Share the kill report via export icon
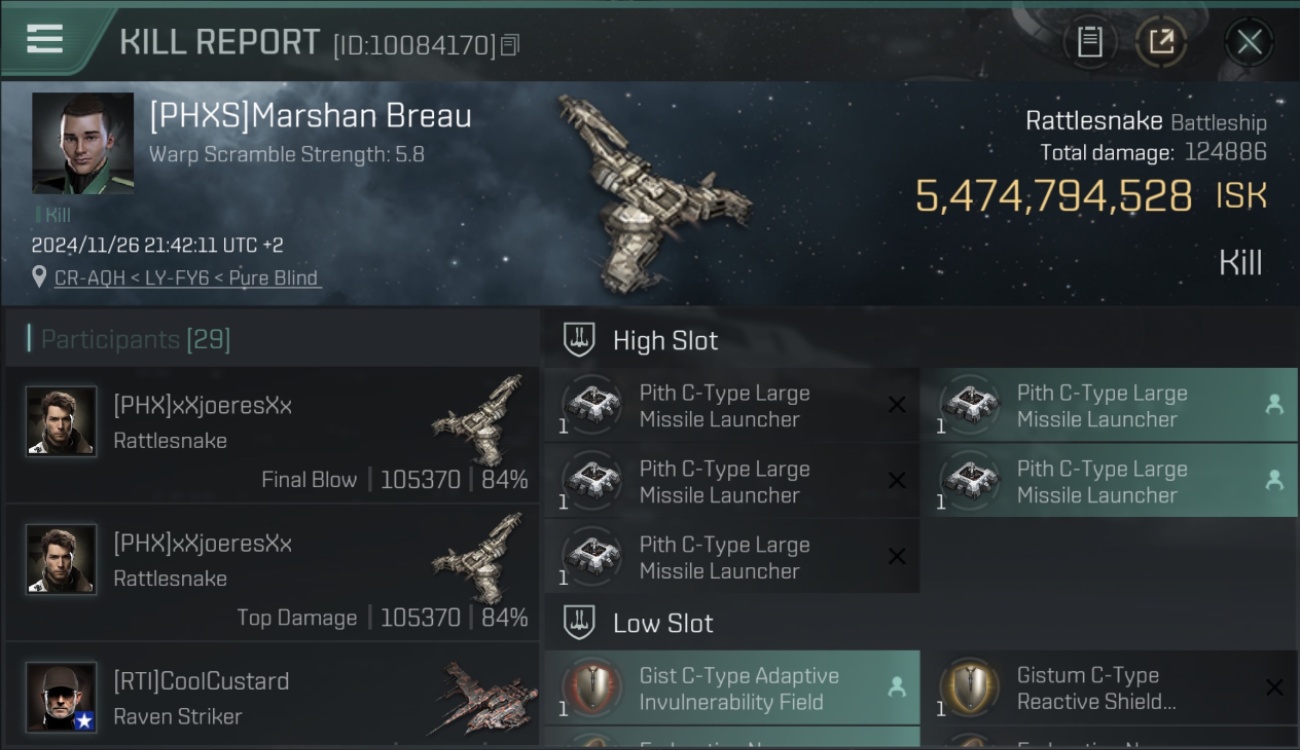This screenshot has width=1300, height=750. click(1160, 42)
